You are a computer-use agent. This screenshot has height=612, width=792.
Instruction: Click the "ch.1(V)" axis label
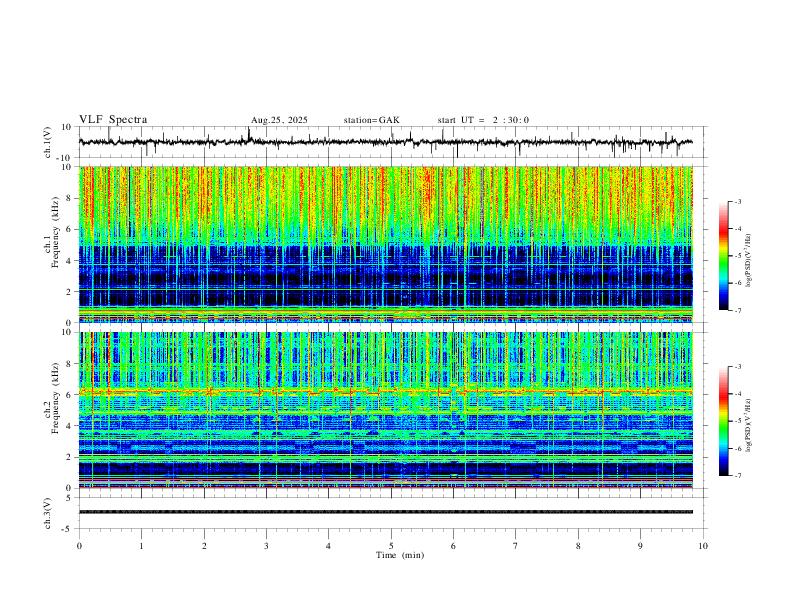click(x=48, y=142)
